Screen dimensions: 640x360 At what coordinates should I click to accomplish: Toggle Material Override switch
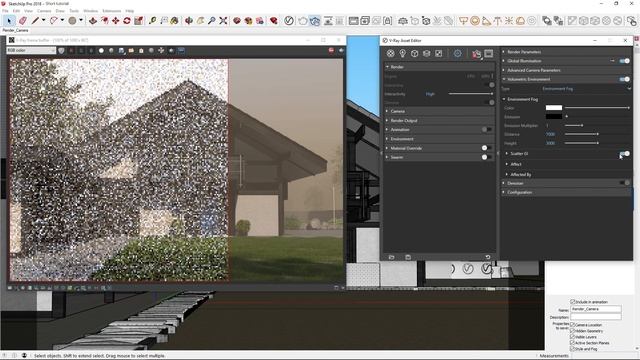(486, 148)
